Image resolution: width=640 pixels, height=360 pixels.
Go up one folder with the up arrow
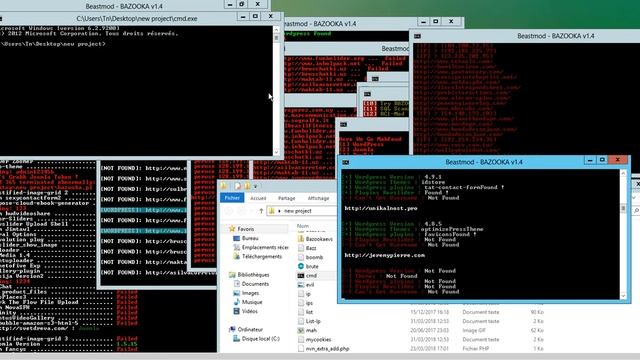(261, 211)
